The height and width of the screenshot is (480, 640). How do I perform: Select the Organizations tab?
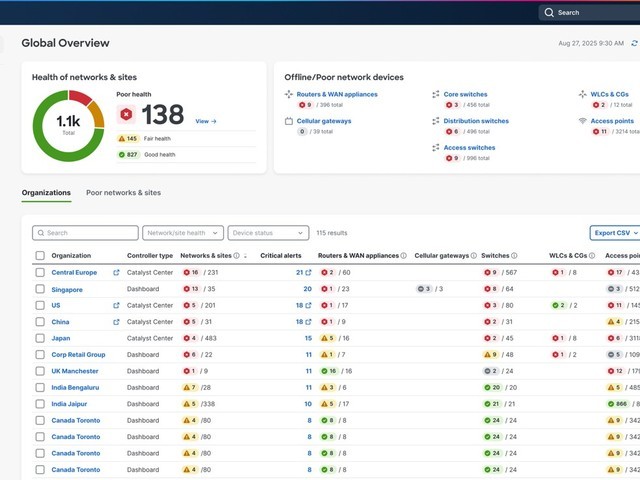[x=46, y=192]
